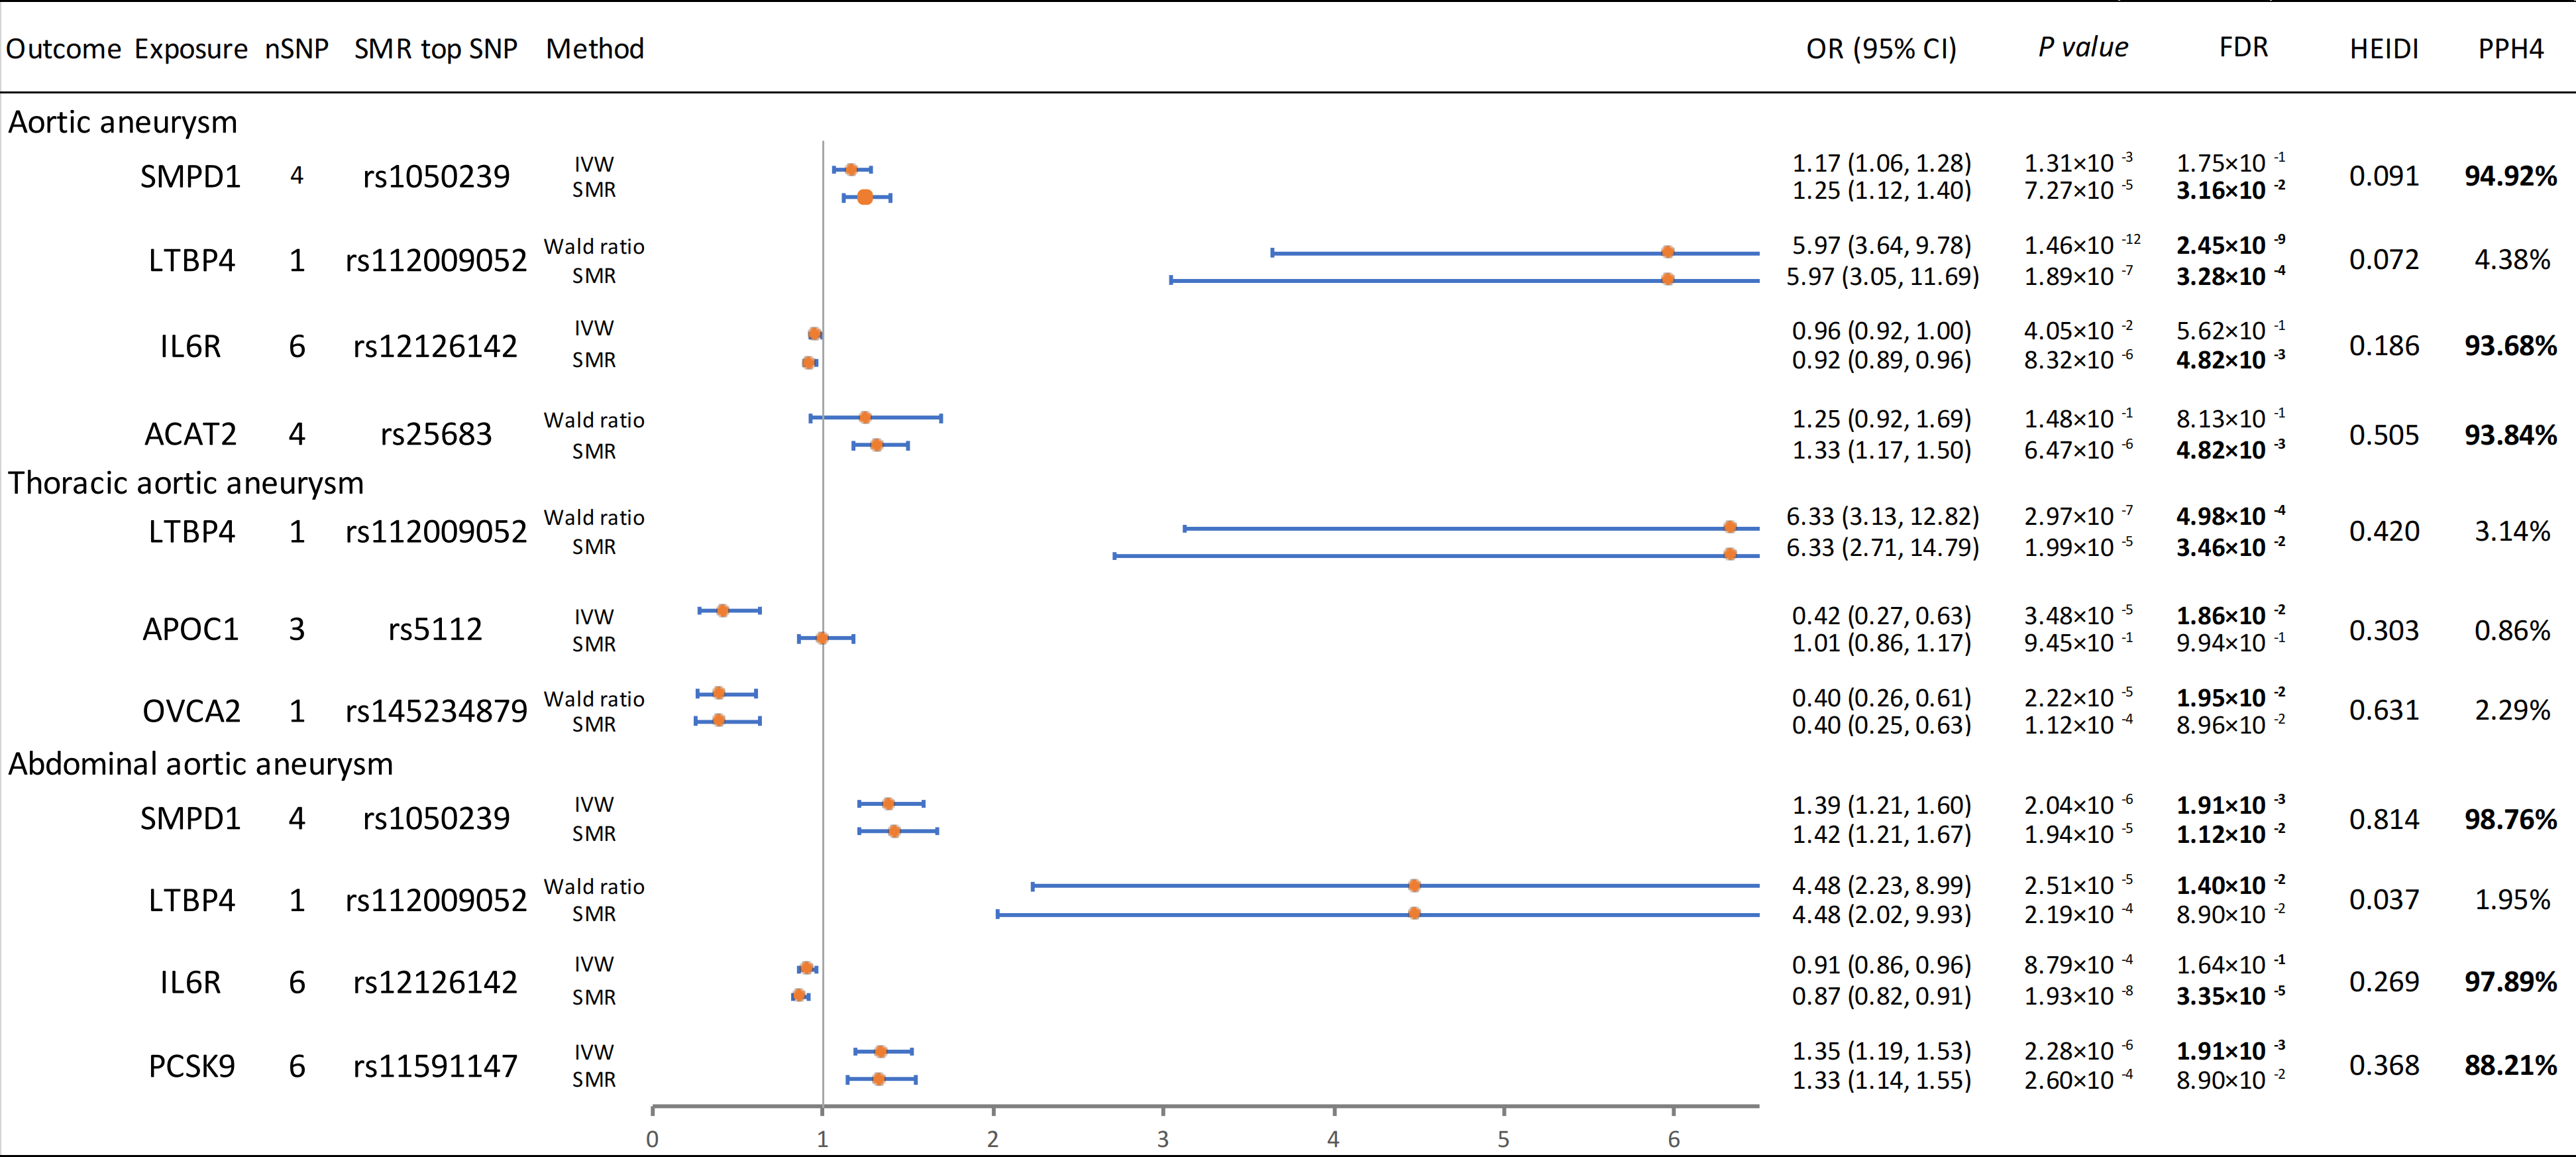Click the 98.76% PPH4 value
This screenshot has height=1157, width=2576.
2509,820
